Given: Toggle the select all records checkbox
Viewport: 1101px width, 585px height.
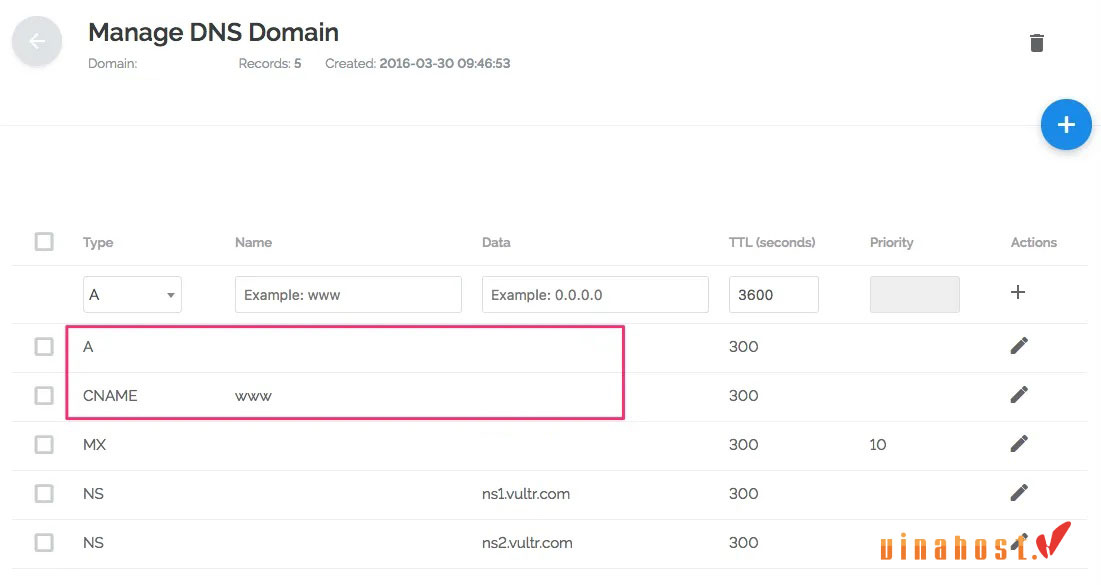Looking at the screenshot, I should 44,242.
